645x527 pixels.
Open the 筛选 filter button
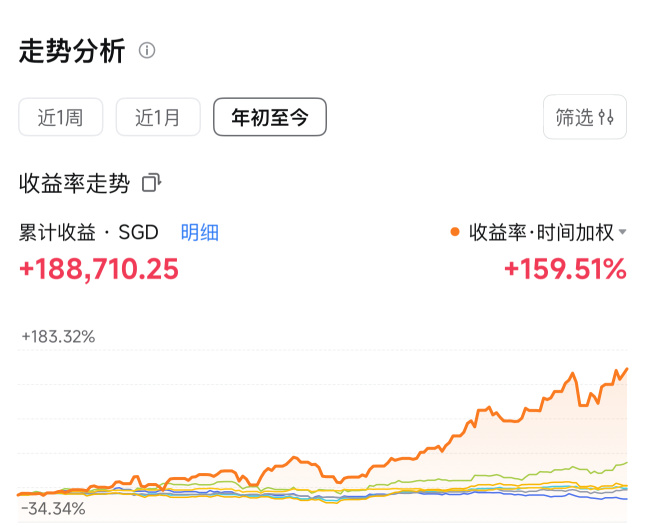click(x=585, y=117)
